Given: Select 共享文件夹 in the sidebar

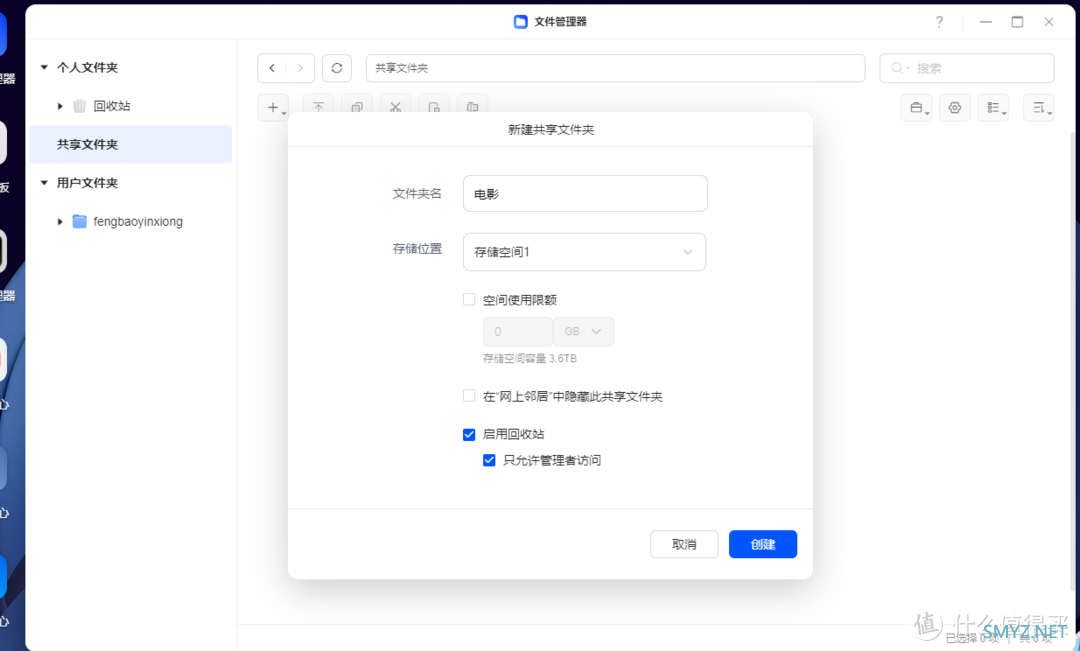Looking at the screenshot, I should click(x=130, y=145).
